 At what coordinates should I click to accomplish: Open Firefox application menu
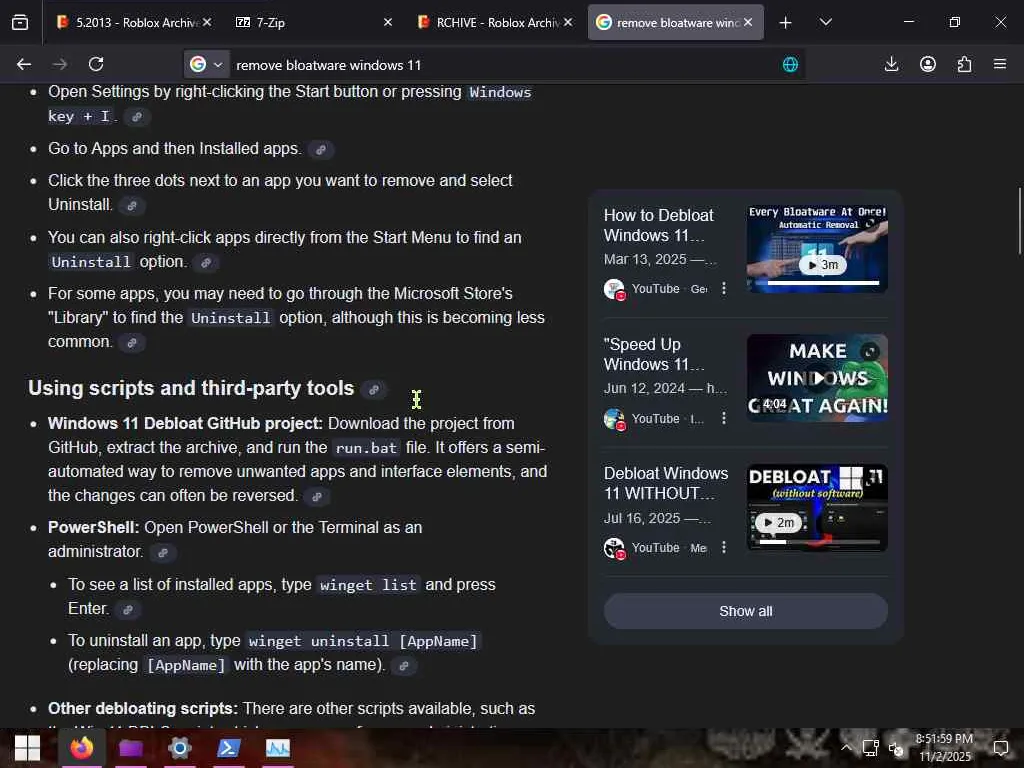(x=1000, y=64)
